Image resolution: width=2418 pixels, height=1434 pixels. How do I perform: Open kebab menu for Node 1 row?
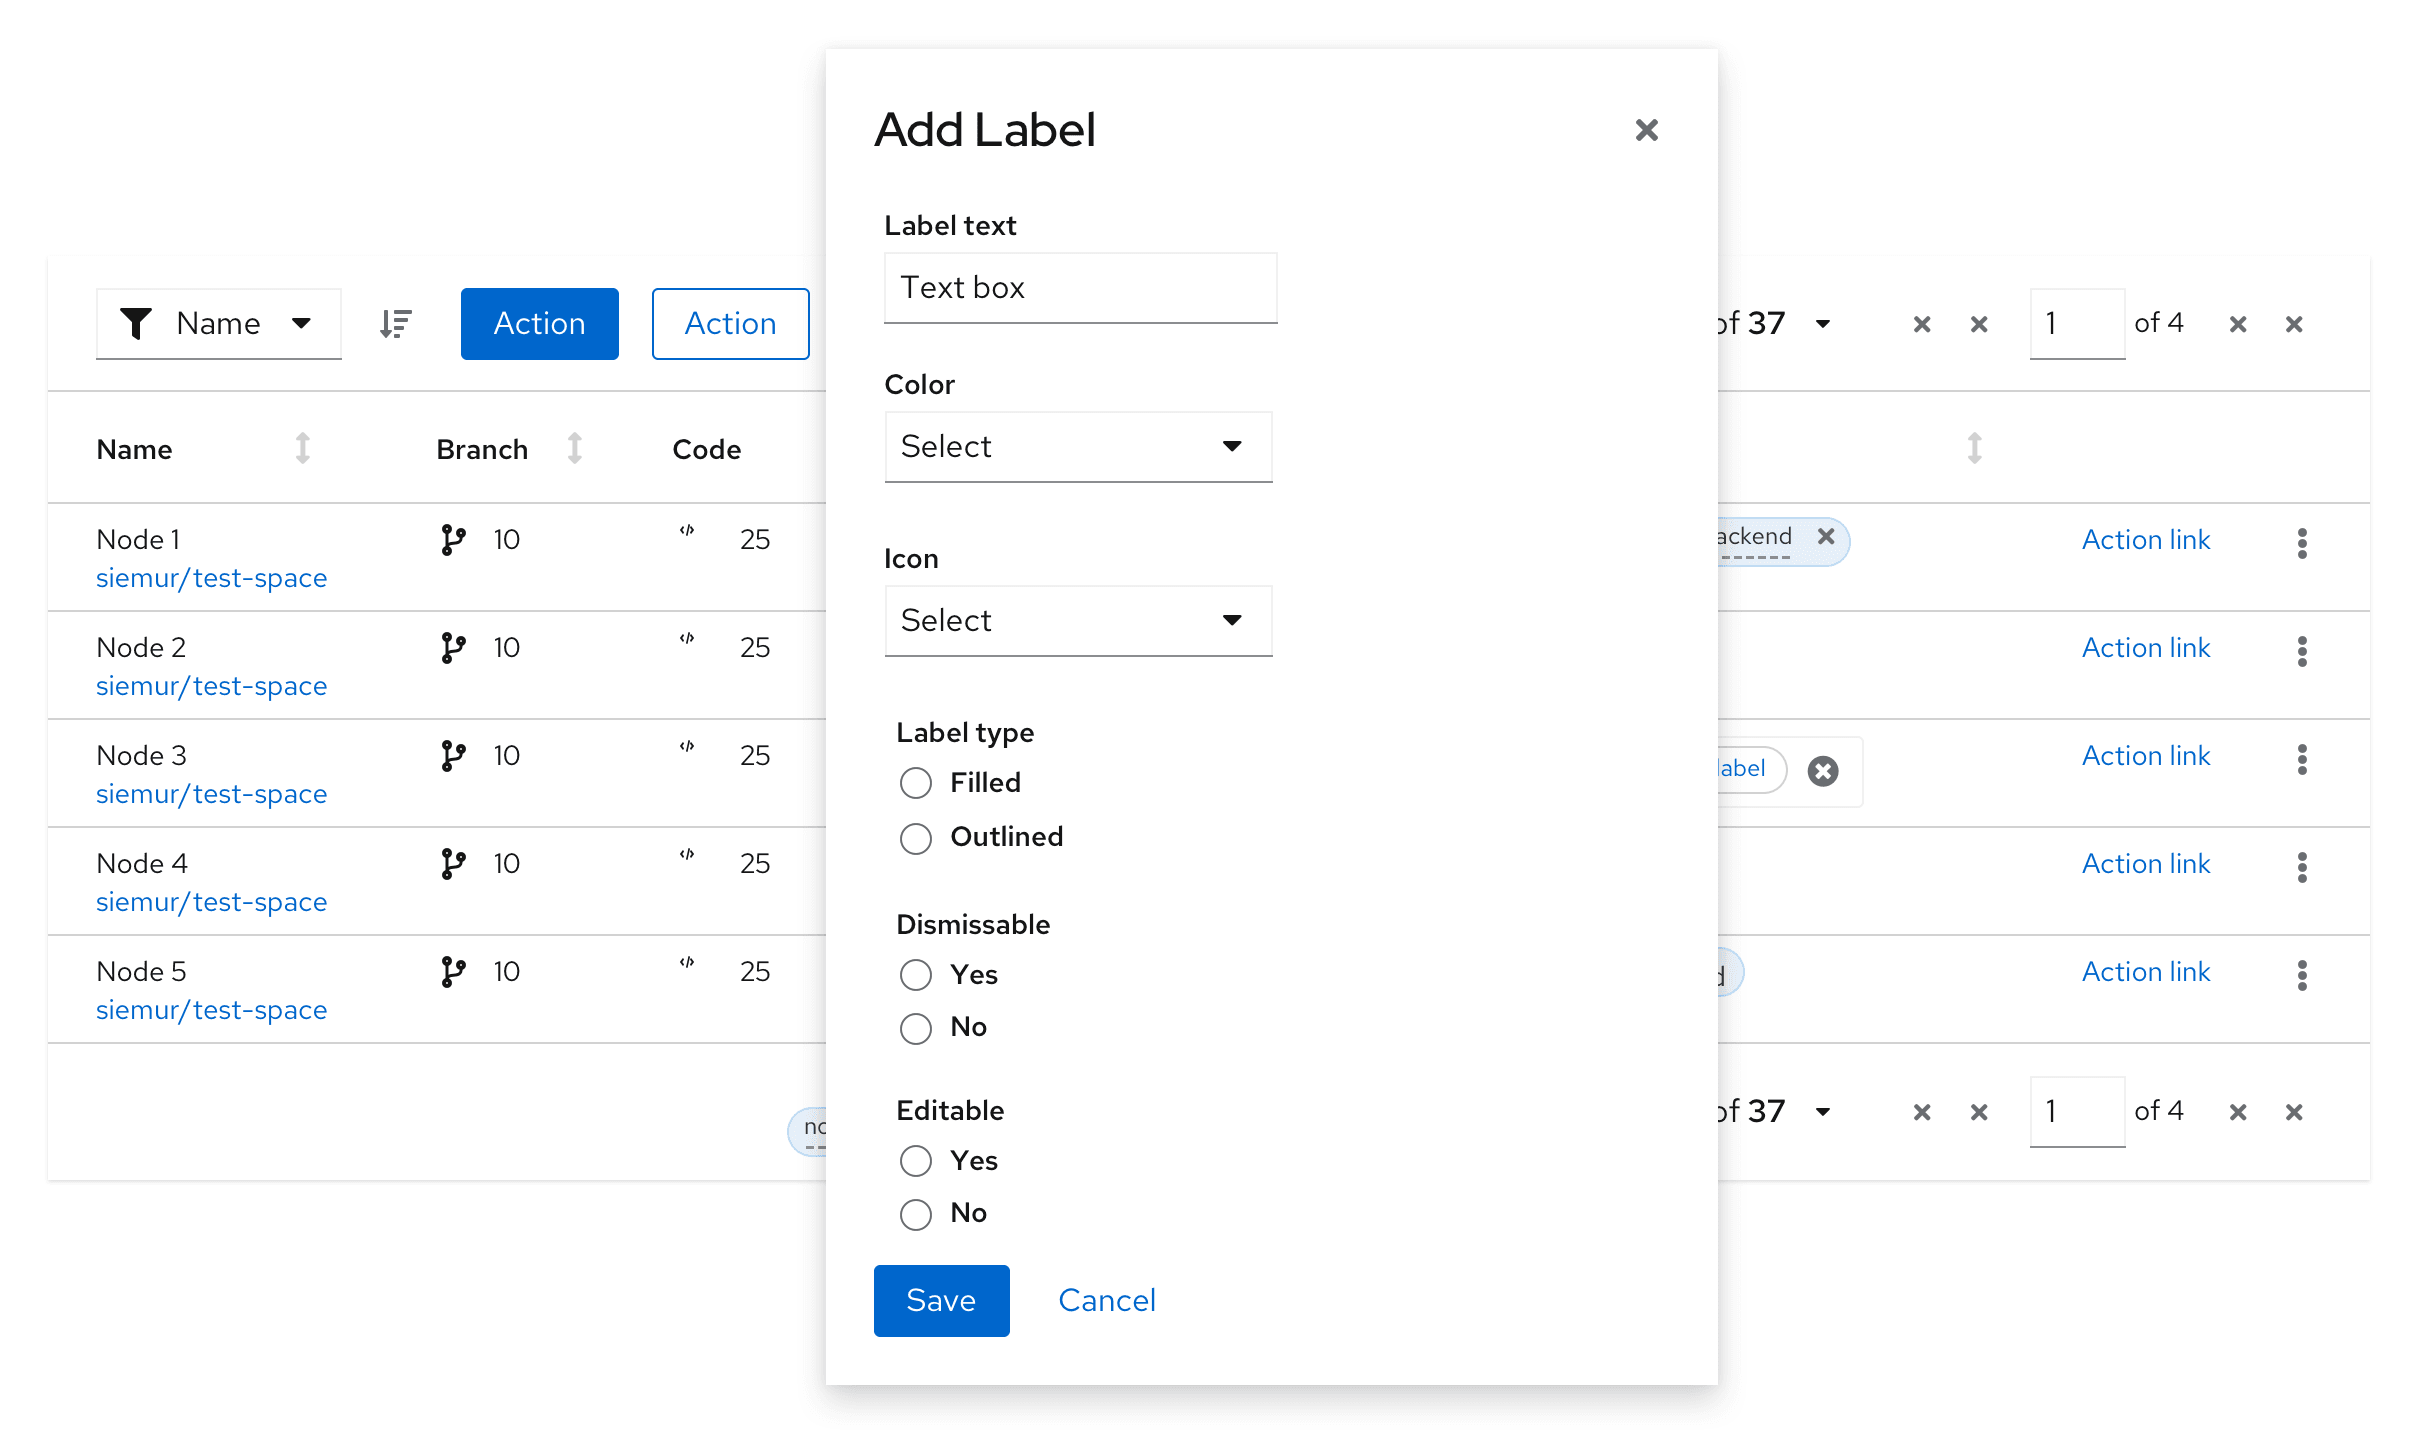click(2302, 543)
